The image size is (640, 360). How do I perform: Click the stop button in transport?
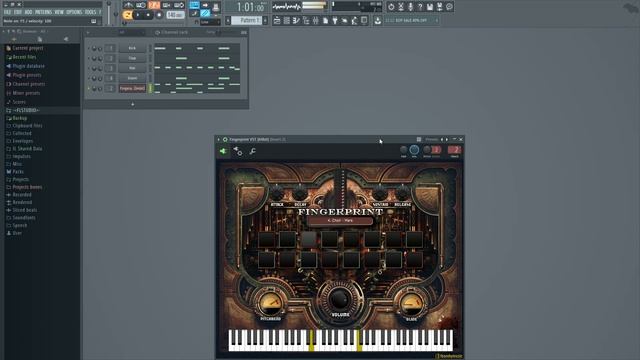click(149, 15)
